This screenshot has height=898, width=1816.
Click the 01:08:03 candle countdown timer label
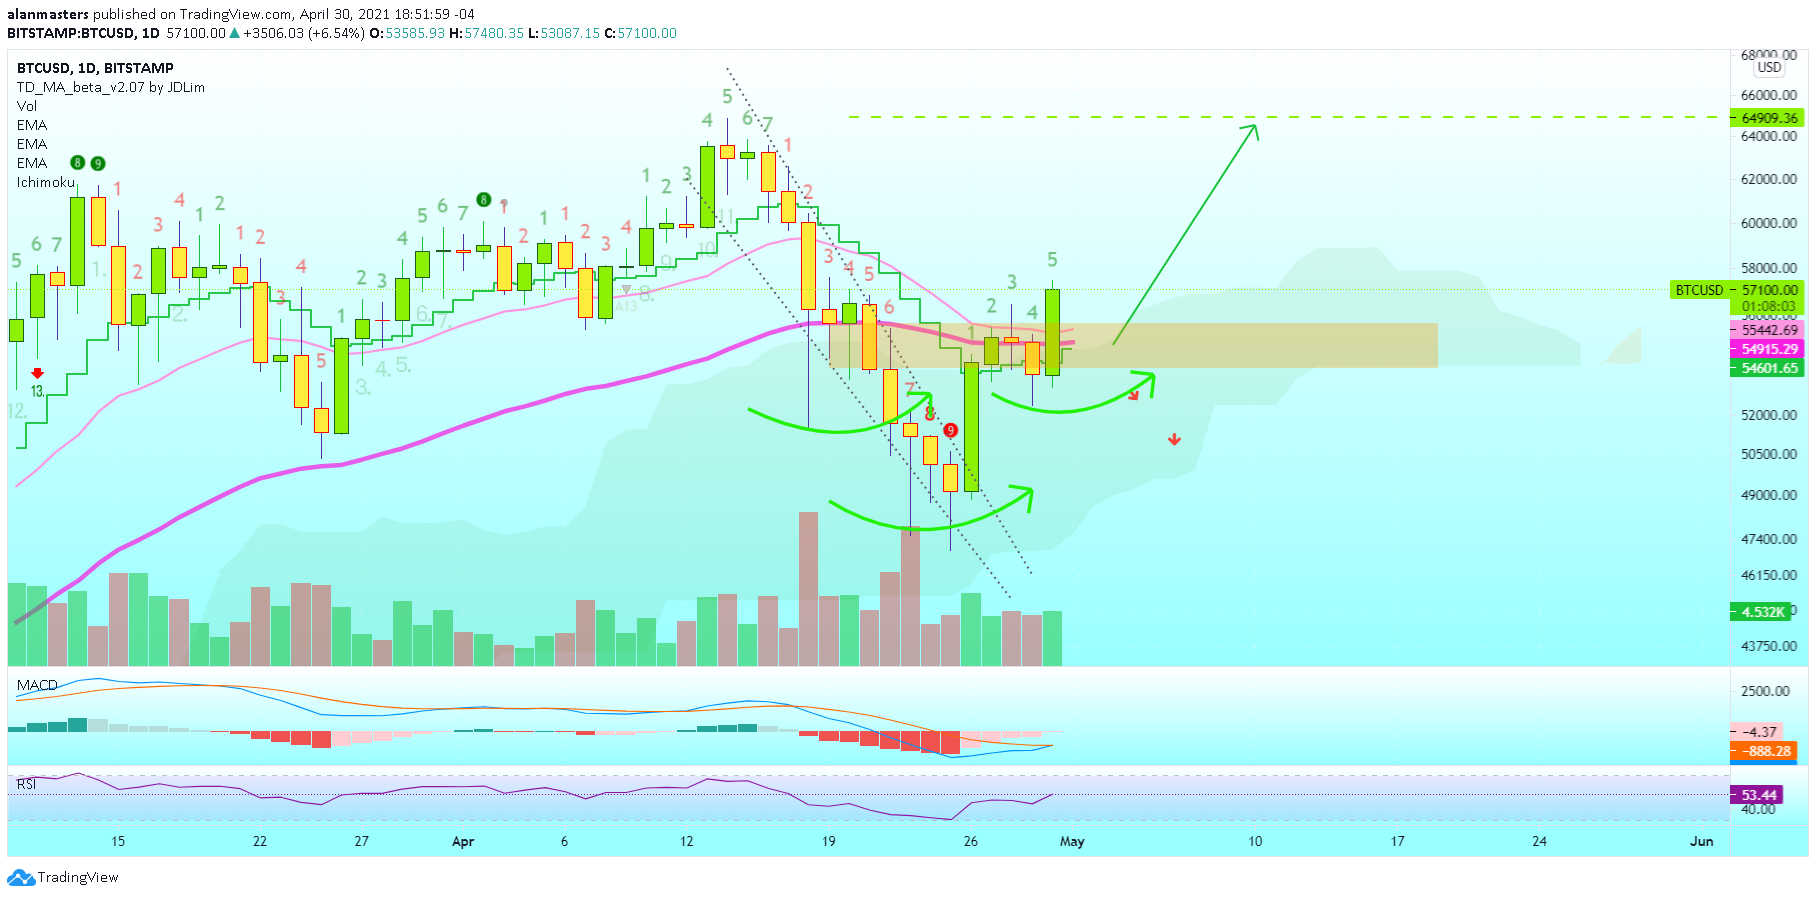coord(1769,307)
